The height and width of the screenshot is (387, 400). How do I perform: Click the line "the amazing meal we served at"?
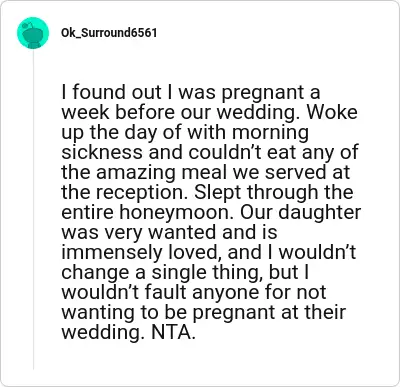206,172
